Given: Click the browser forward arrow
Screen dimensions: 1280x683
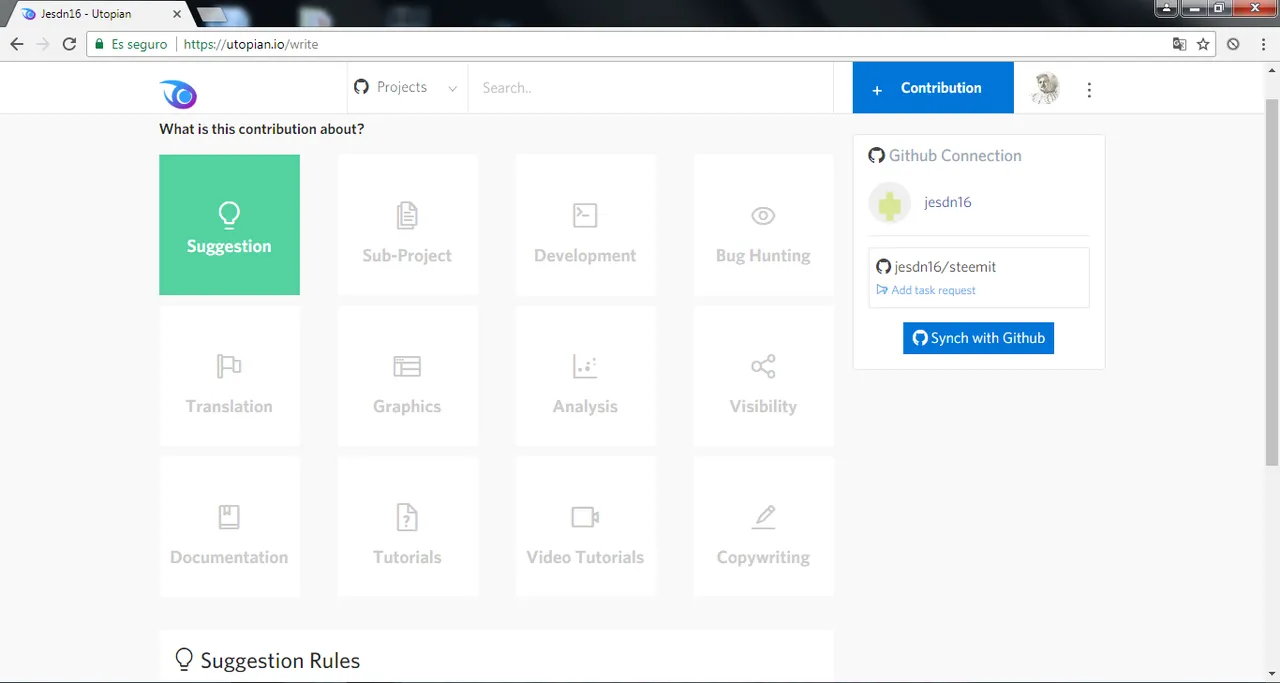Looking at the screenshot, I should [43, 44].
